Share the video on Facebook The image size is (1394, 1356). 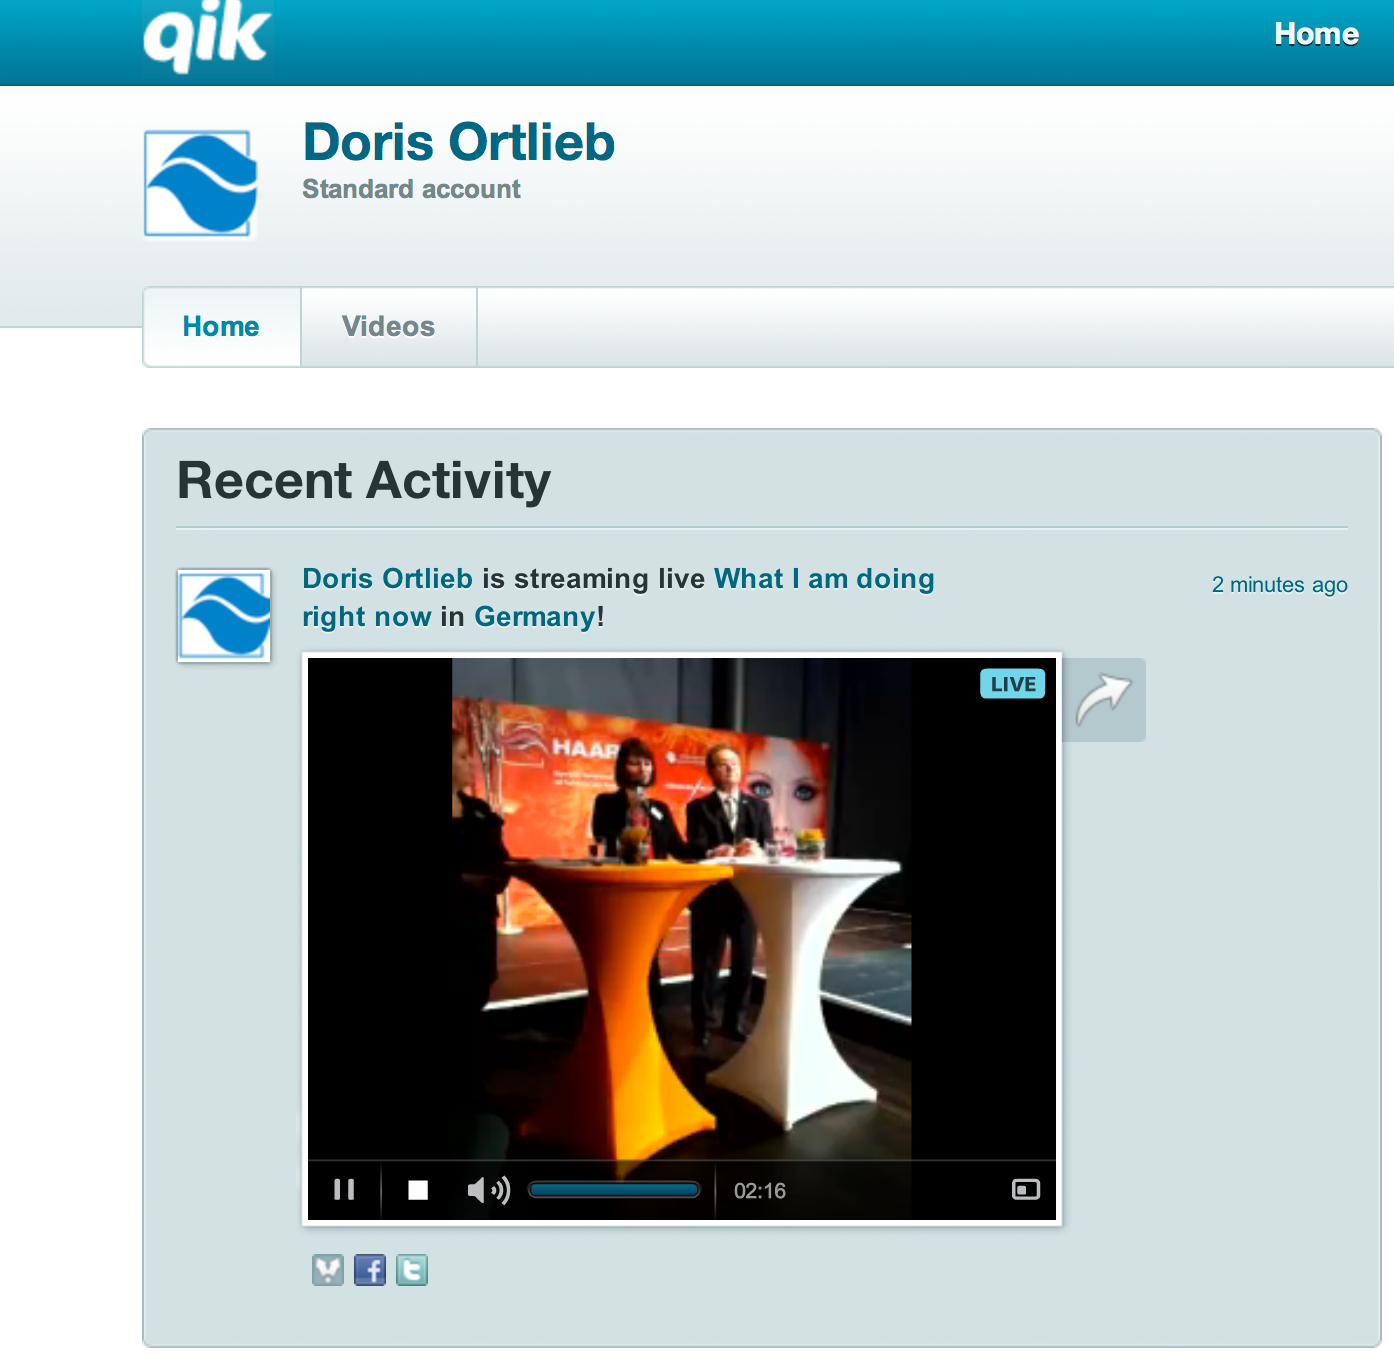(x=370, y=1270)
